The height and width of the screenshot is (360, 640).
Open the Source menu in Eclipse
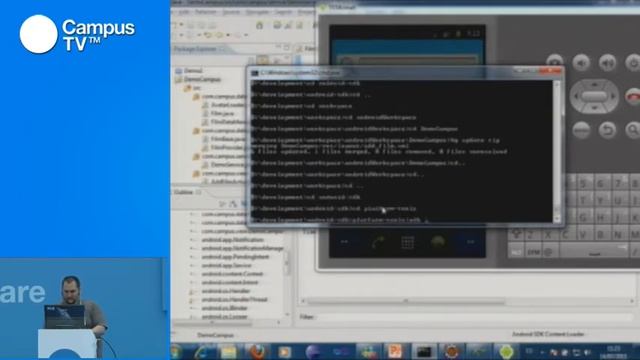pos(231,12)
